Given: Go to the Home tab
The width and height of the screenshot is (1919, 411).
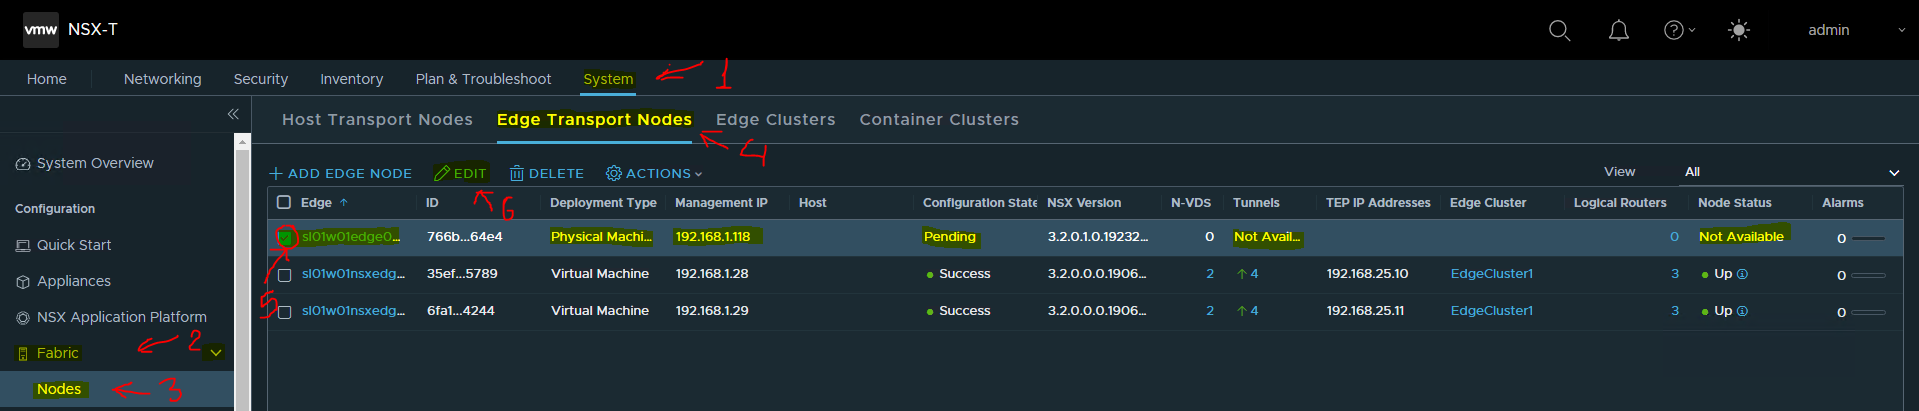Looking at the screenshot, I should click(47, 79).
